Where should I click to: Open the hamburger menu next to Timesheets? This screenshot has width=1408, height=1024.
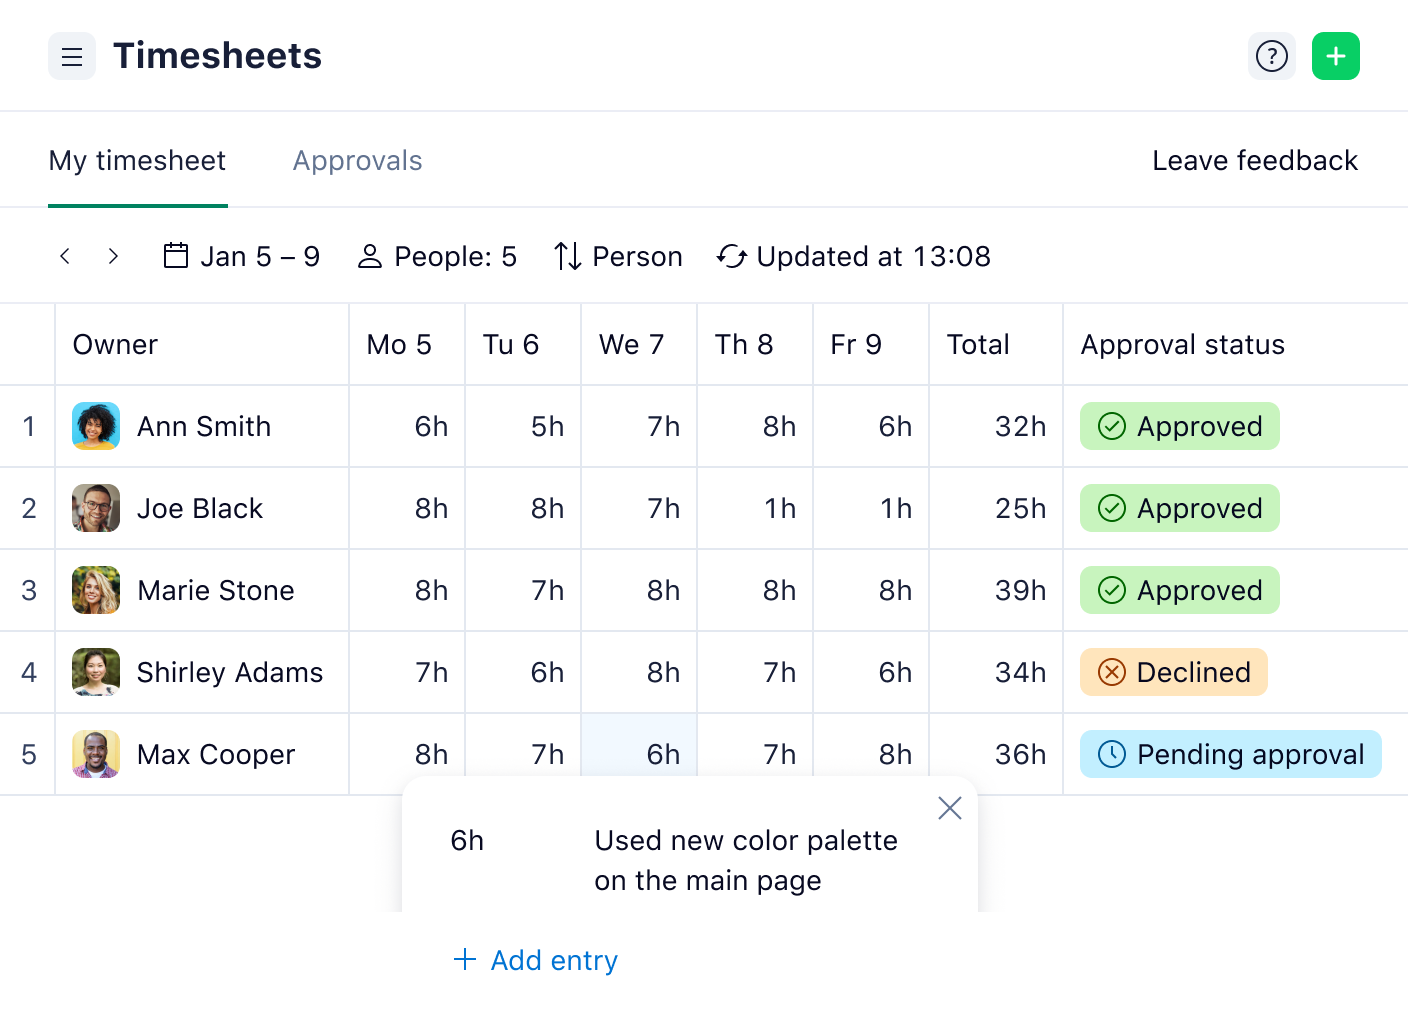[x=71, y=56]
